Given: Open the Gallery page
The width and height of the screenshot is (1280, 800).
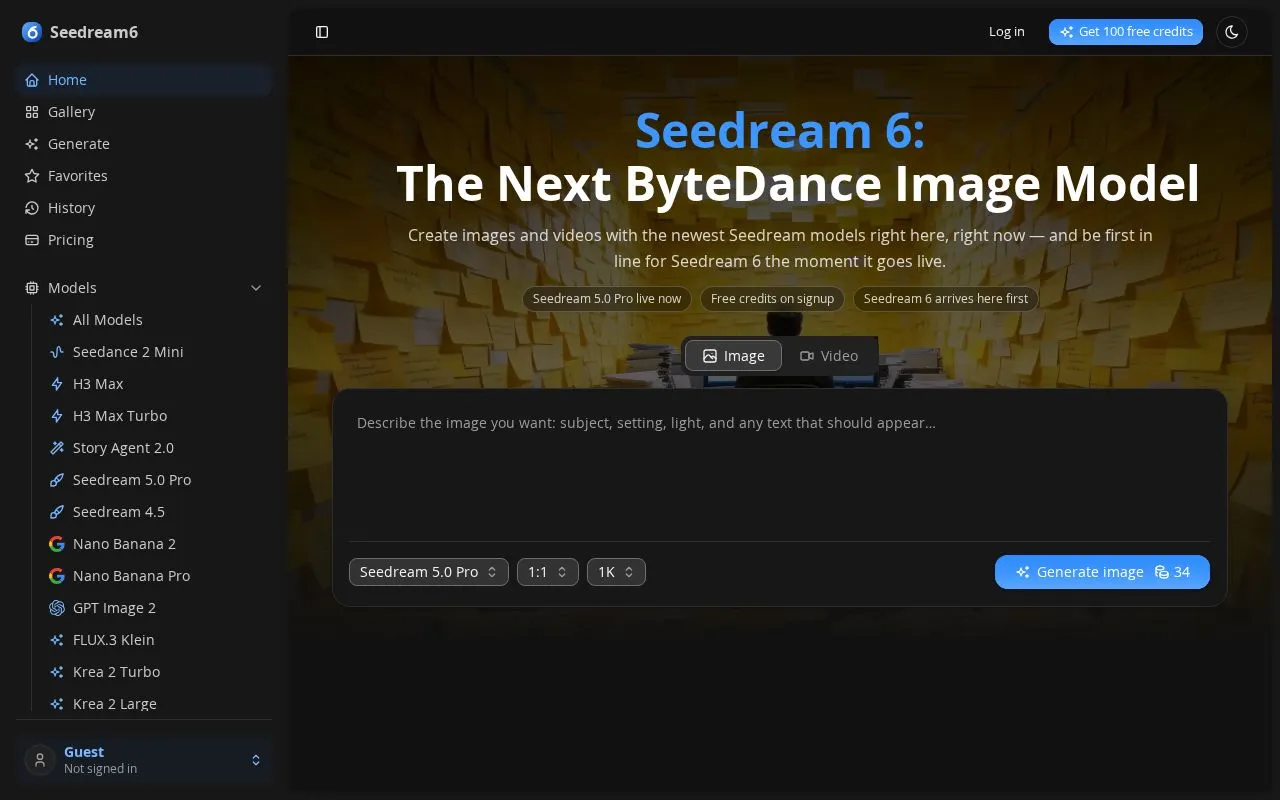Looking at the screenshot, I should click(144, 112).
